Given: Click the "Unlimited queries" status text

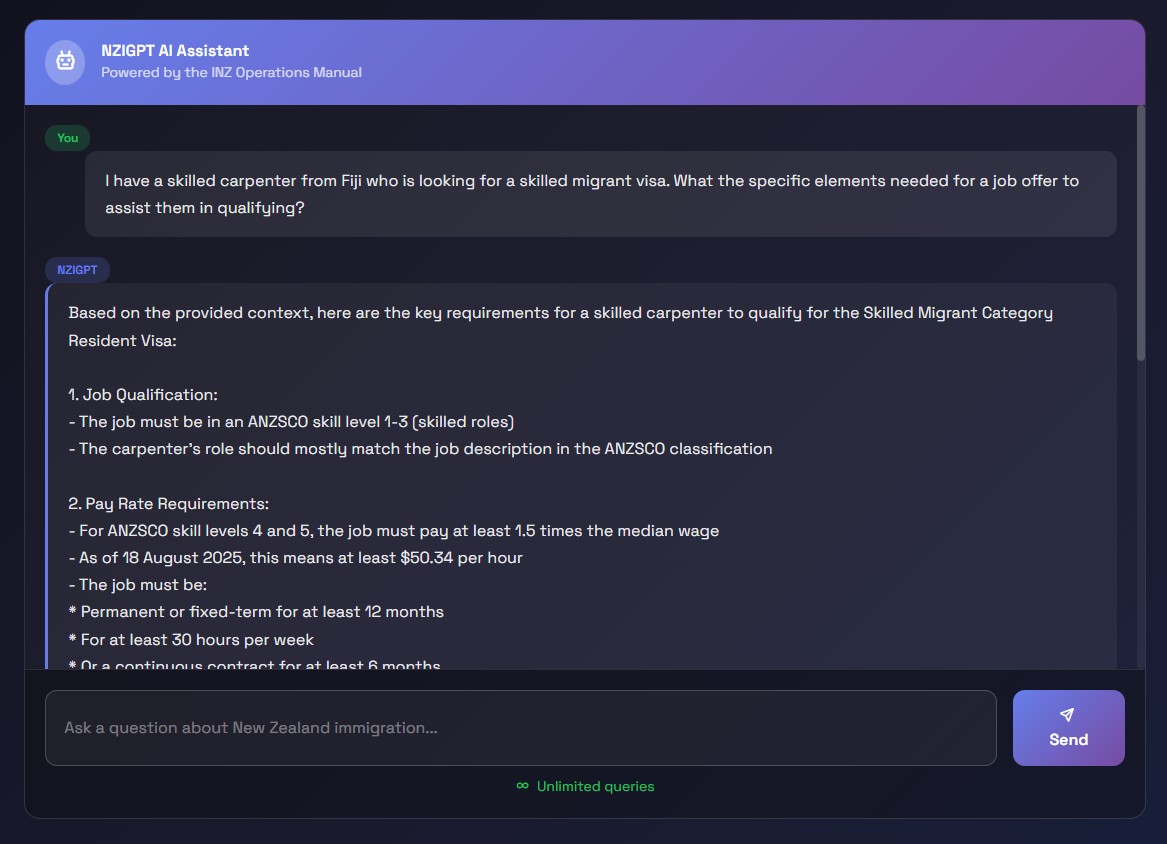Looking at the screenshot, I should [x=595, y=786].
